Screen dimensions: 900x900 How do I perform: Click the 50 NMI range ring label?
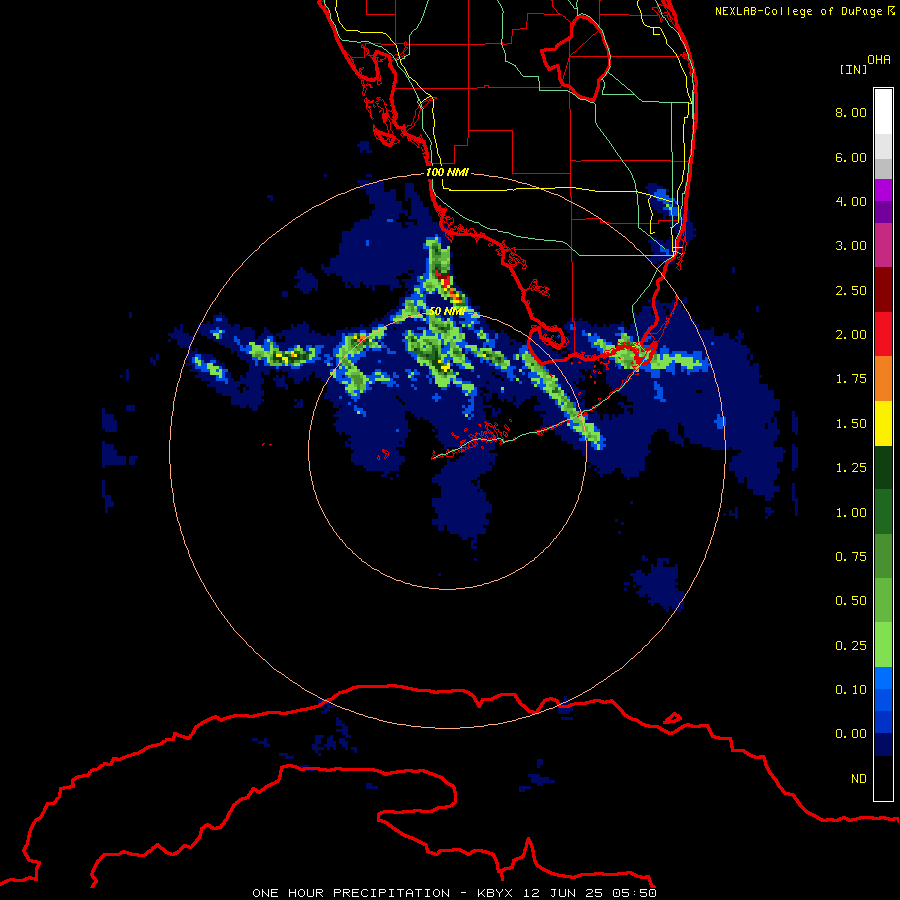(x=447, y=311)
